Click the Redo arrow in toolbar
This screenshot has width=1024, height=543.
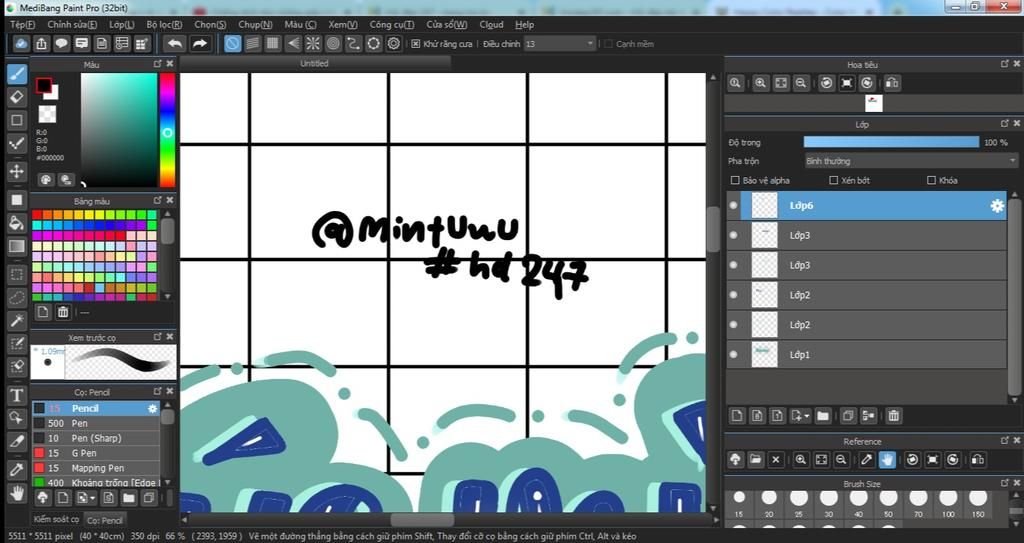200,44
